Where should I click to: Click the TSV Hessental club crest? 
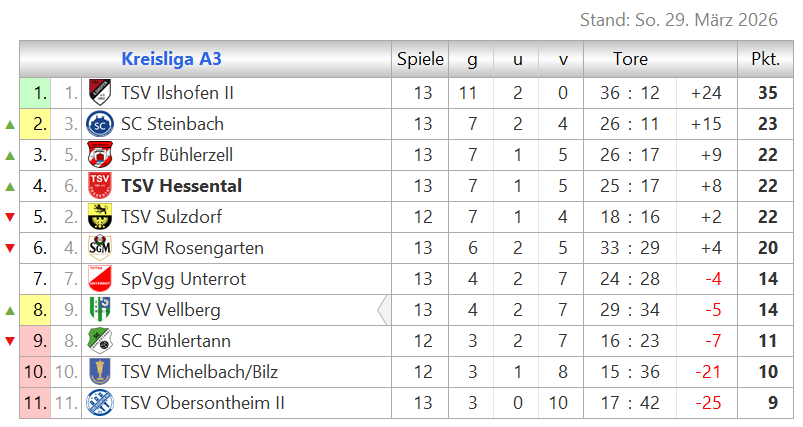(98, 186)
